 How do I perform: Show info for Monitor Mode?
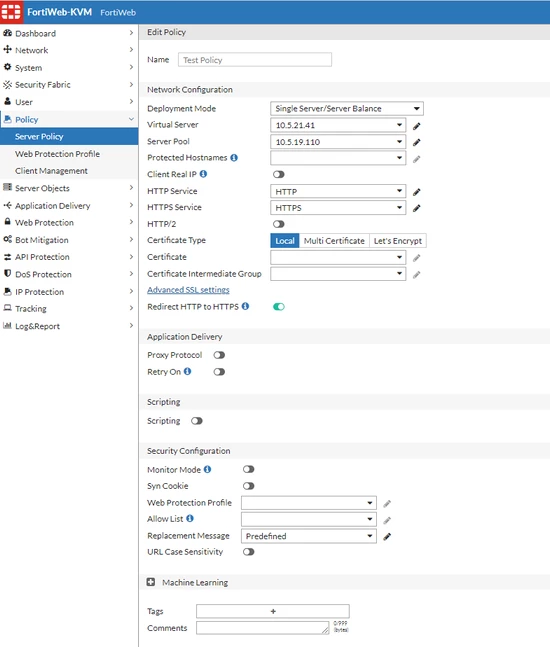tap(208, 469)
